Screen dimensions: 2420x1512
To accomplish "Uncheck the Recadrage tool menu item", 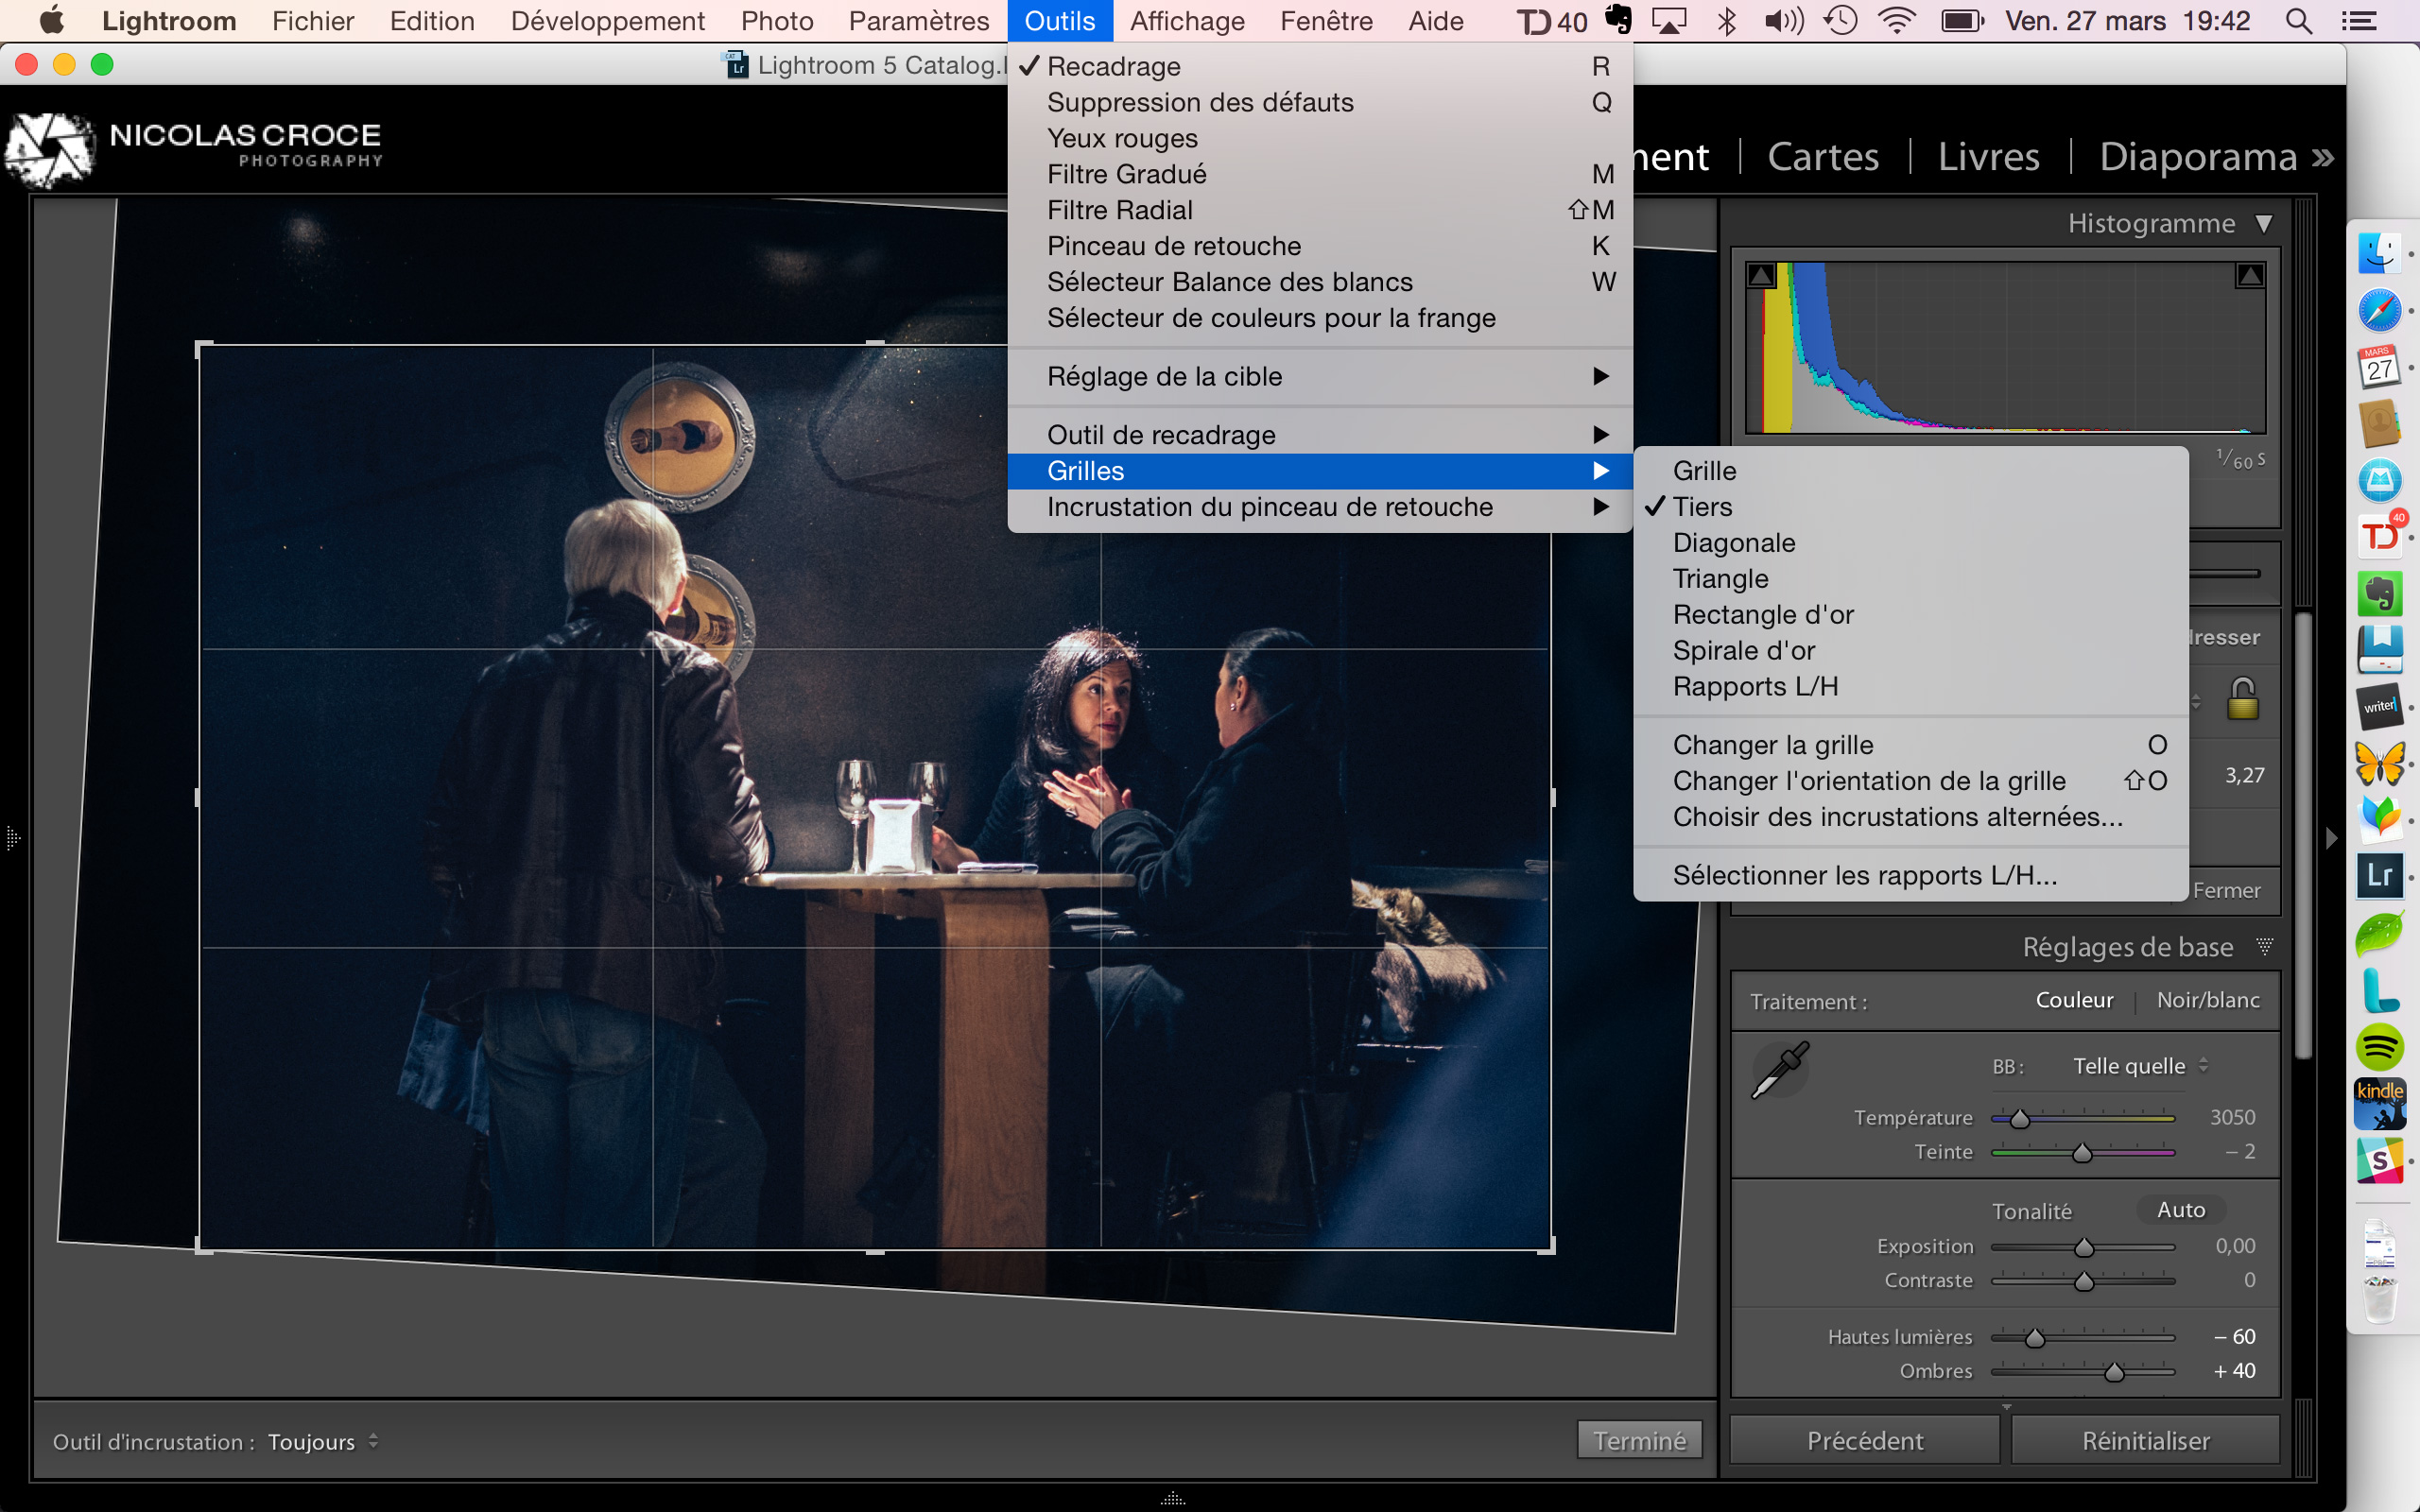I will click(x=1113, y=66).
